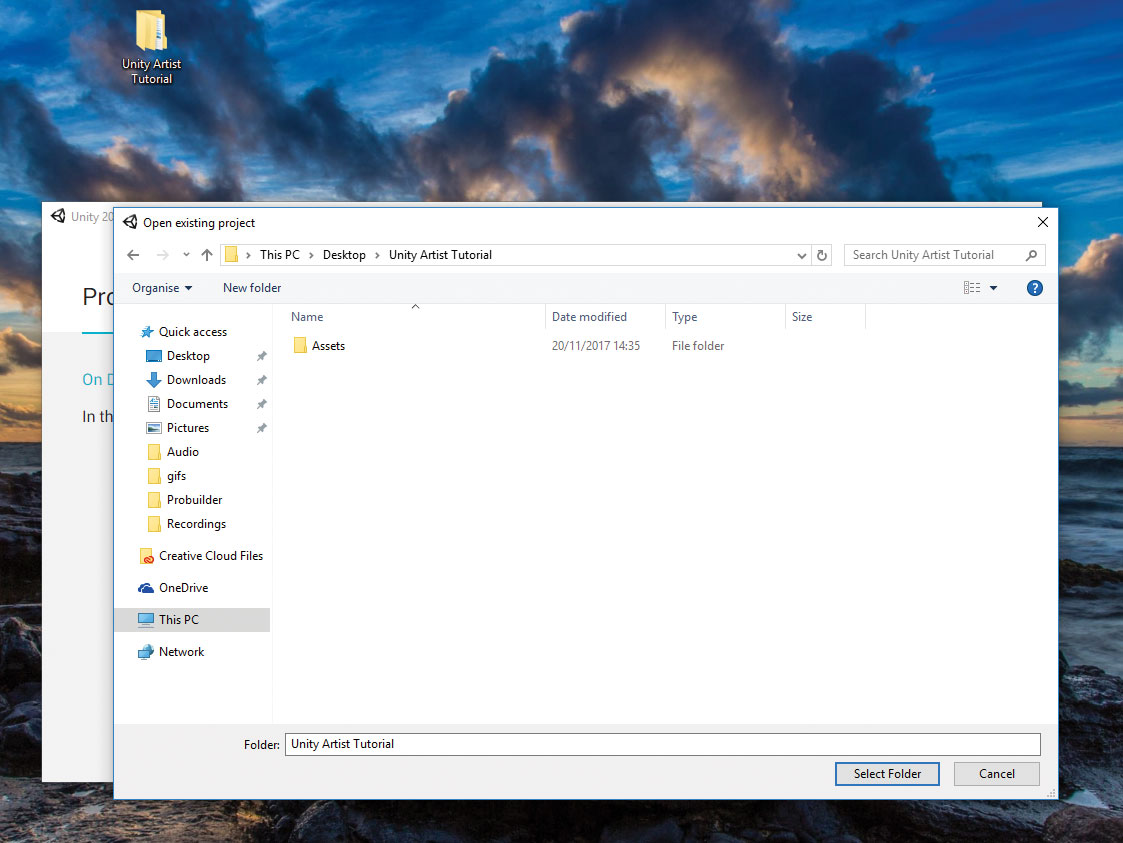Open the view options dropdown arrow
The width and height of the screenshot is (1123, 843).
(x=993, y=288)
